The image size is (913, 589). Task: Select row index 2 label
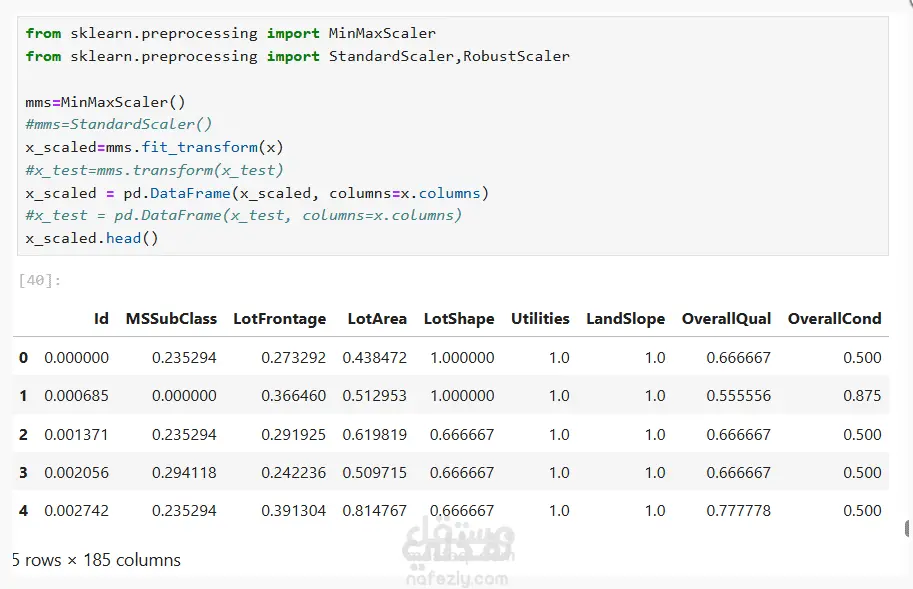click(23, 434)
